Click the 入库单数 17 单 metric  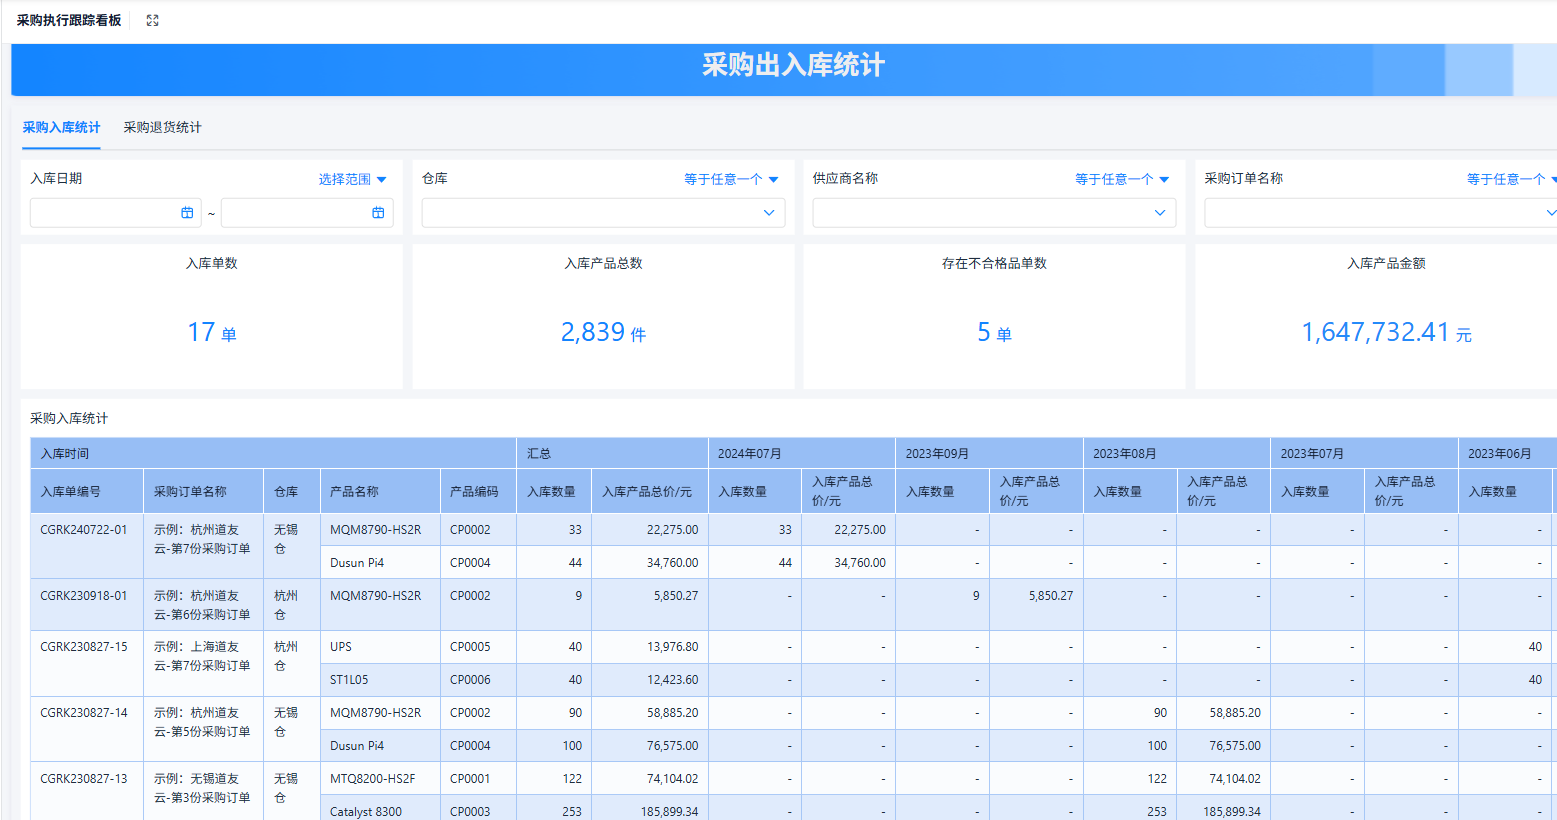point(212,332)
